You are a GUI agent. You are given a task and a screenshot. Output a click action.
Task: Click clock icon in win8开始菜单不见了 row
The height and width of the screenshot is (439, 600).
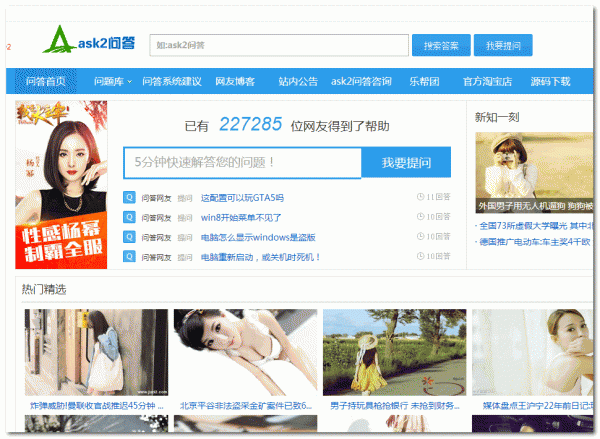[x=420, y=217]
